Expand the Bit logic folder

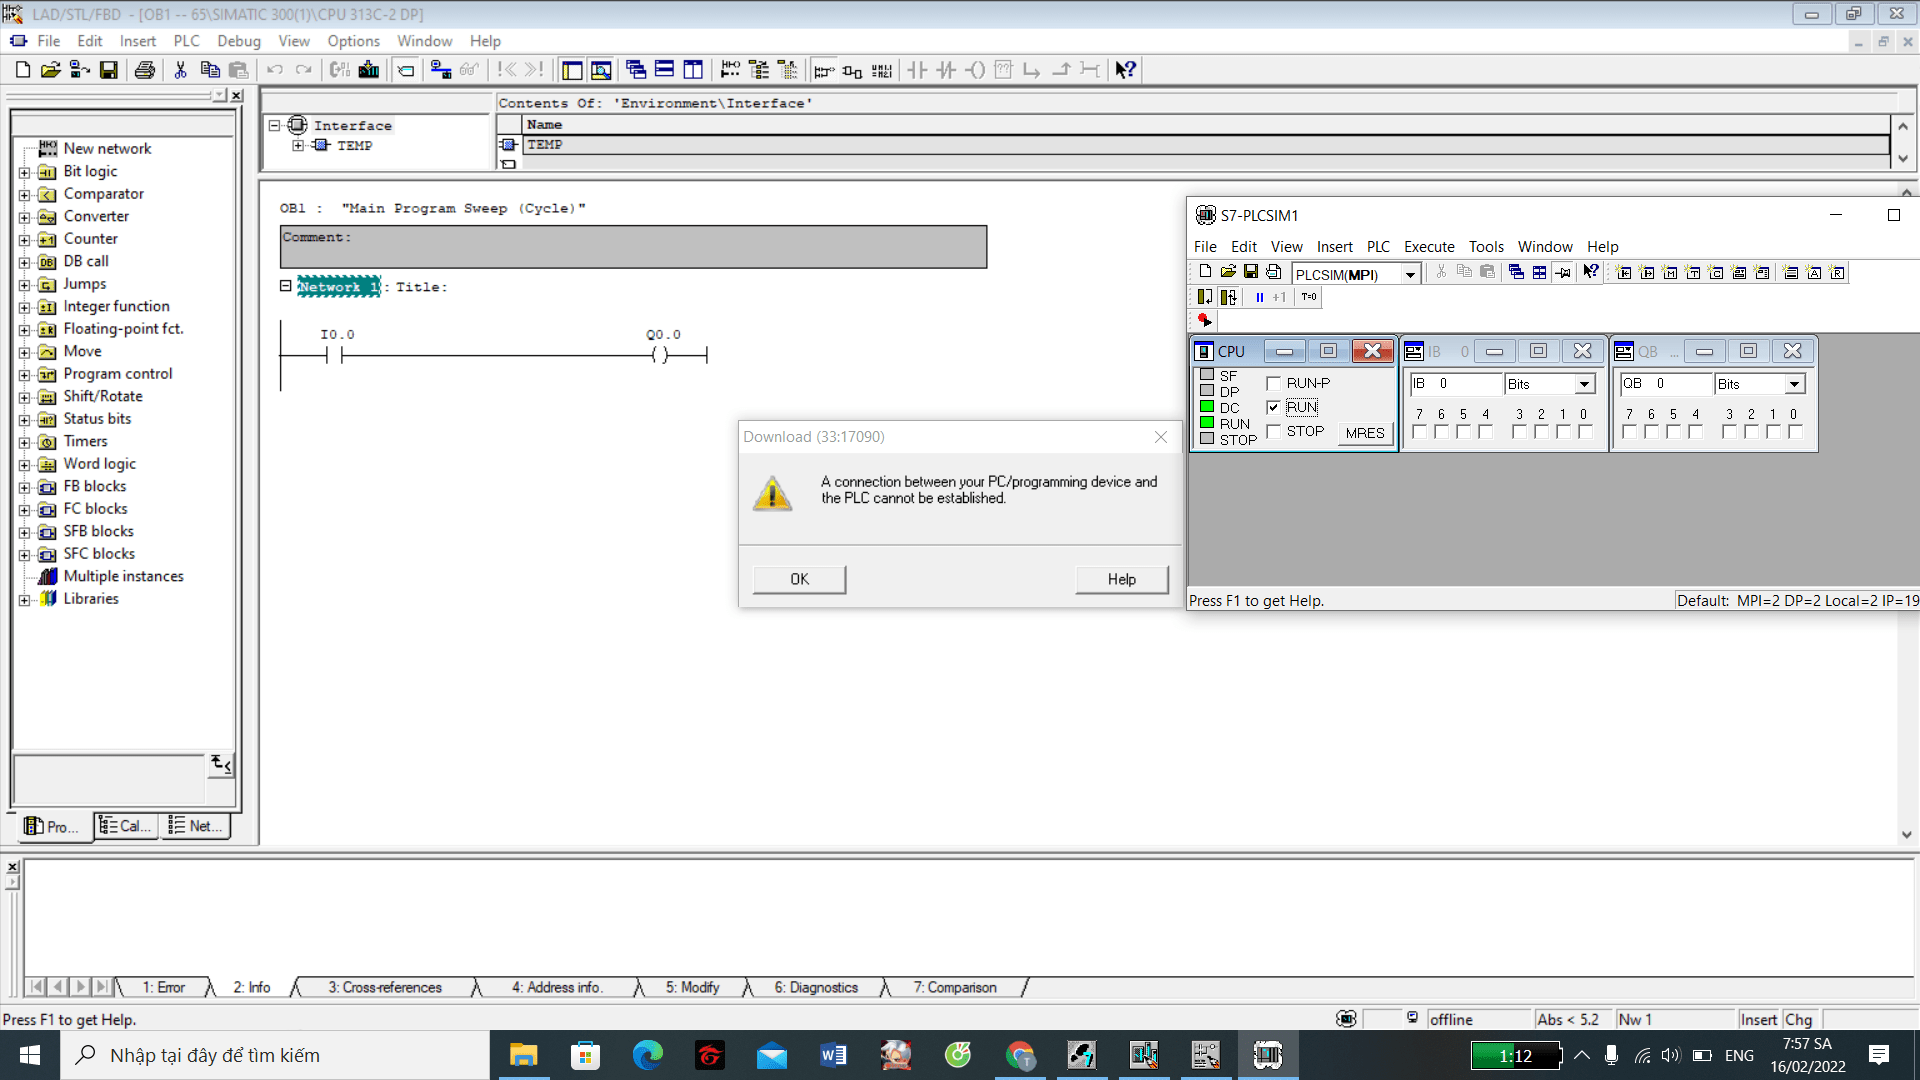coord(24,172)
